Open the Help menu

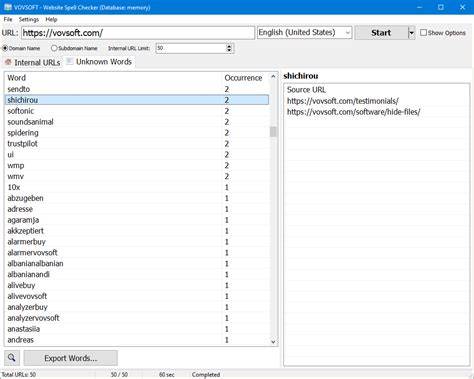pyautogui.click(x=51, y=19)
